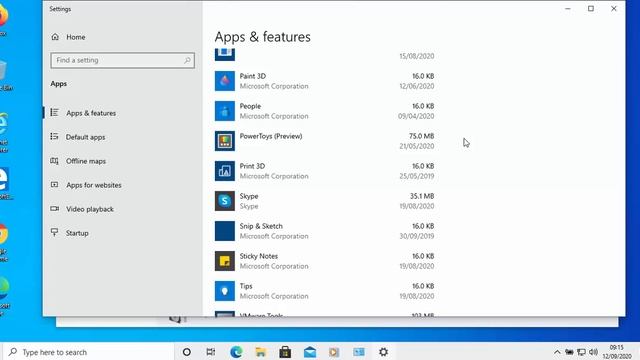Click the Print 3D app icon
The width and height of the screenshot is (640, 360).
pos(225,171)
